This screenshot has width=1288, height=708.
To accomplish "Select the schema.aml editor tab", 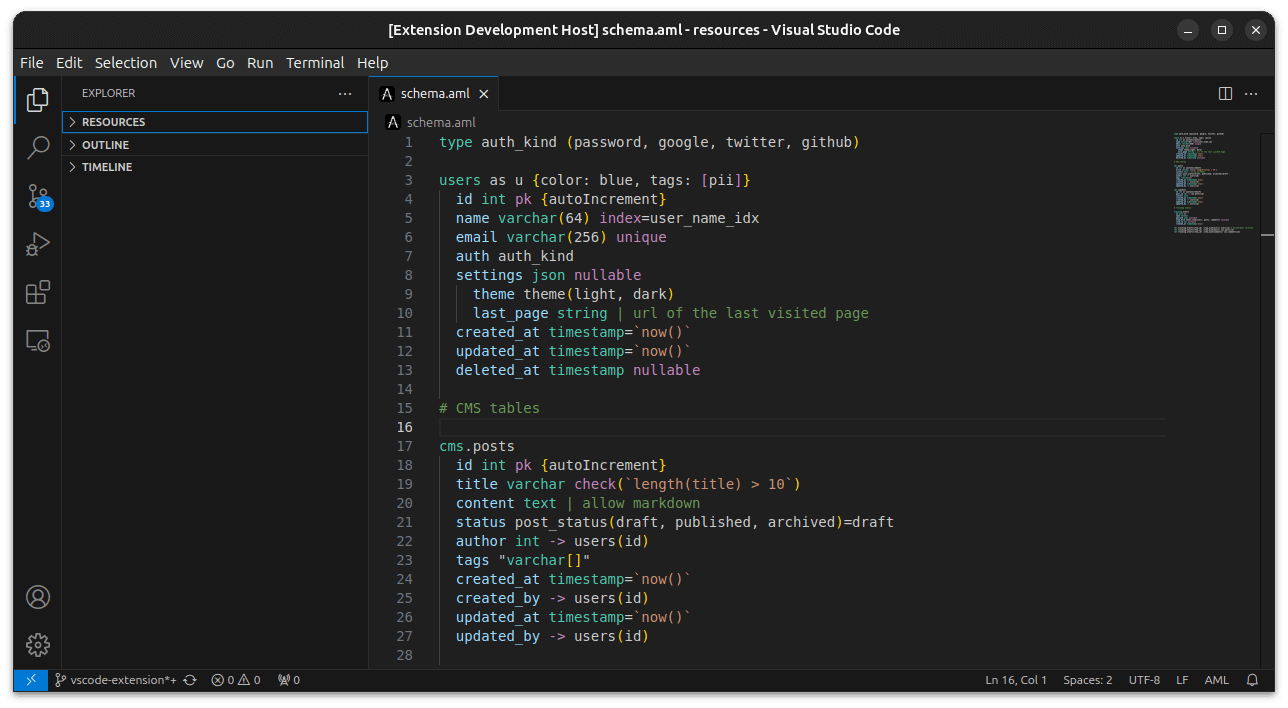I will click(x=434, y=94).
